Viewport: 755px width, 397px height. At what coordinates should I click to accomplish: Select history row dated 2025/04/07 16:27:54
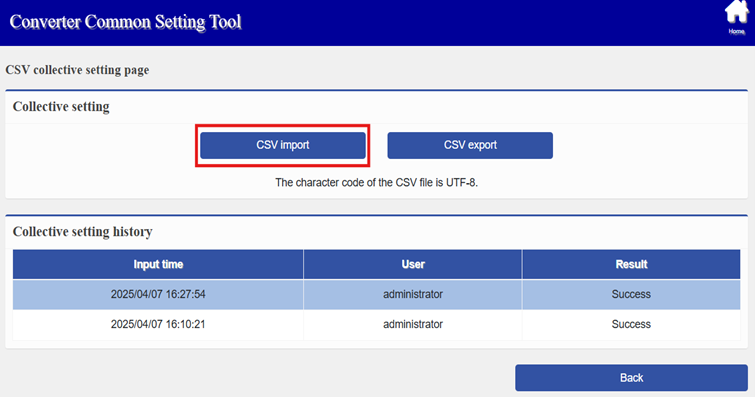377,294
